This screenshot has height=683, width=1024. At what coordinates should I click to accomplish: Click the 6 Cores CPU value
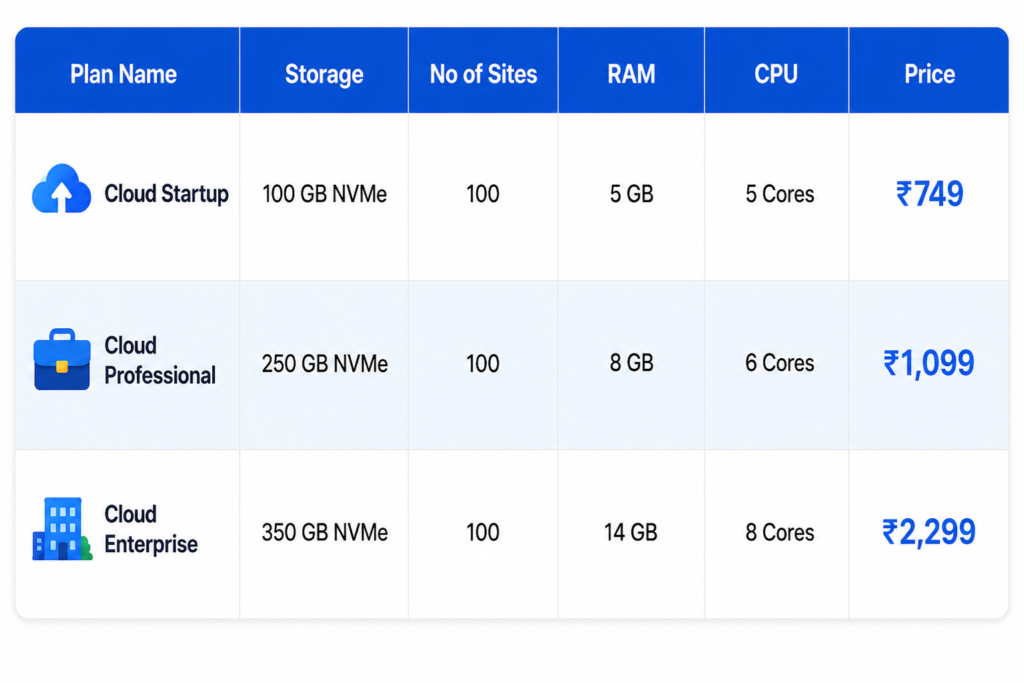click(x=780, y=363)
